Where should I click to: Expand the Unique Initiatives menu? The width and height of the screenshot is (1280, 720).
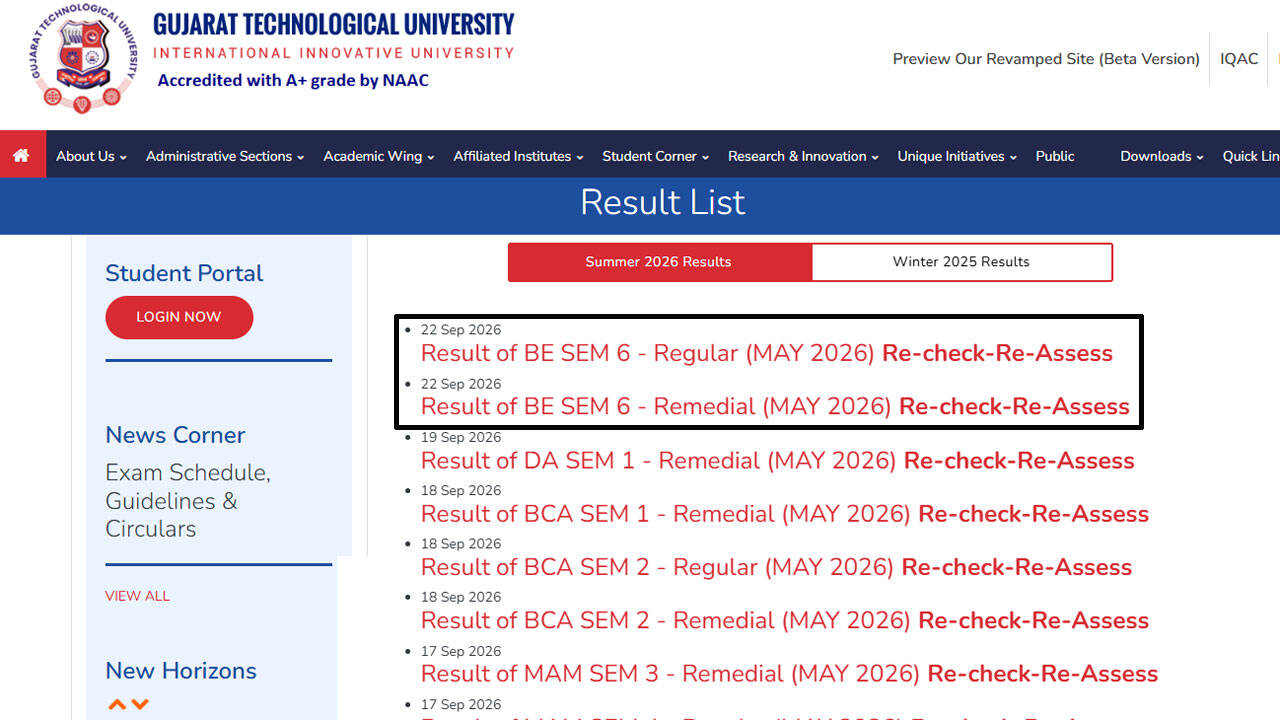click(x=957, y=156)
